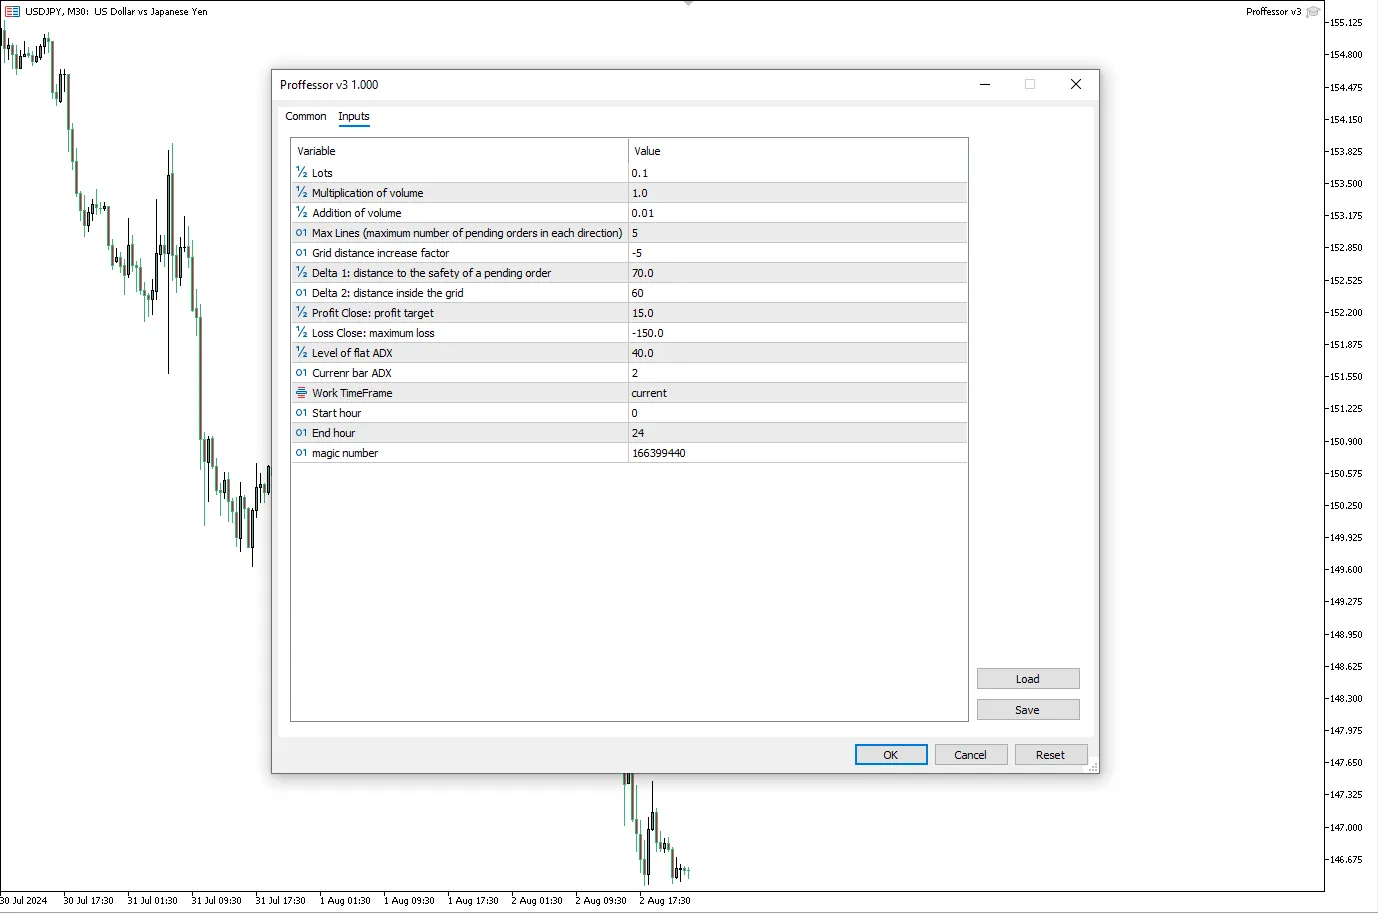Click the Lots variable type icon
The height and width of the screenshot is (914, 1378).
(301, 173)
